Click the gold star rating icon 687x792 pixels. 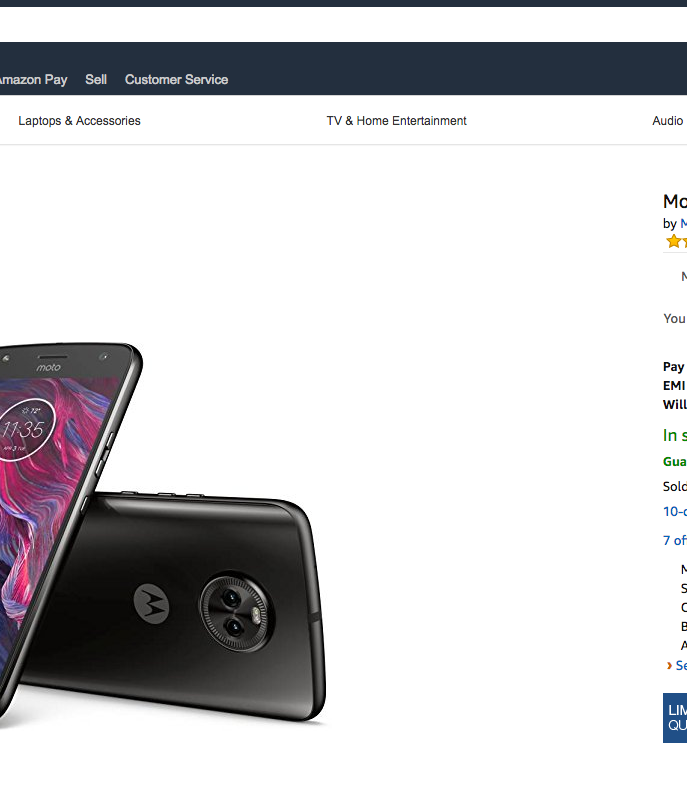pos(676,241)
